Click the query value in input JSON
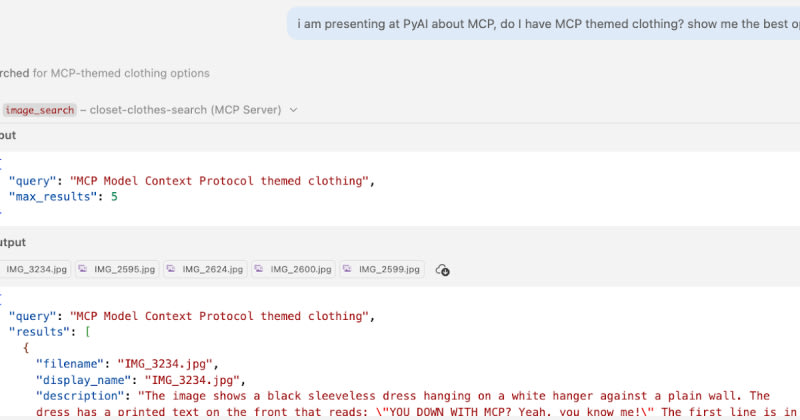Screen dimensions: 800x420 click(x=219, y=181)
